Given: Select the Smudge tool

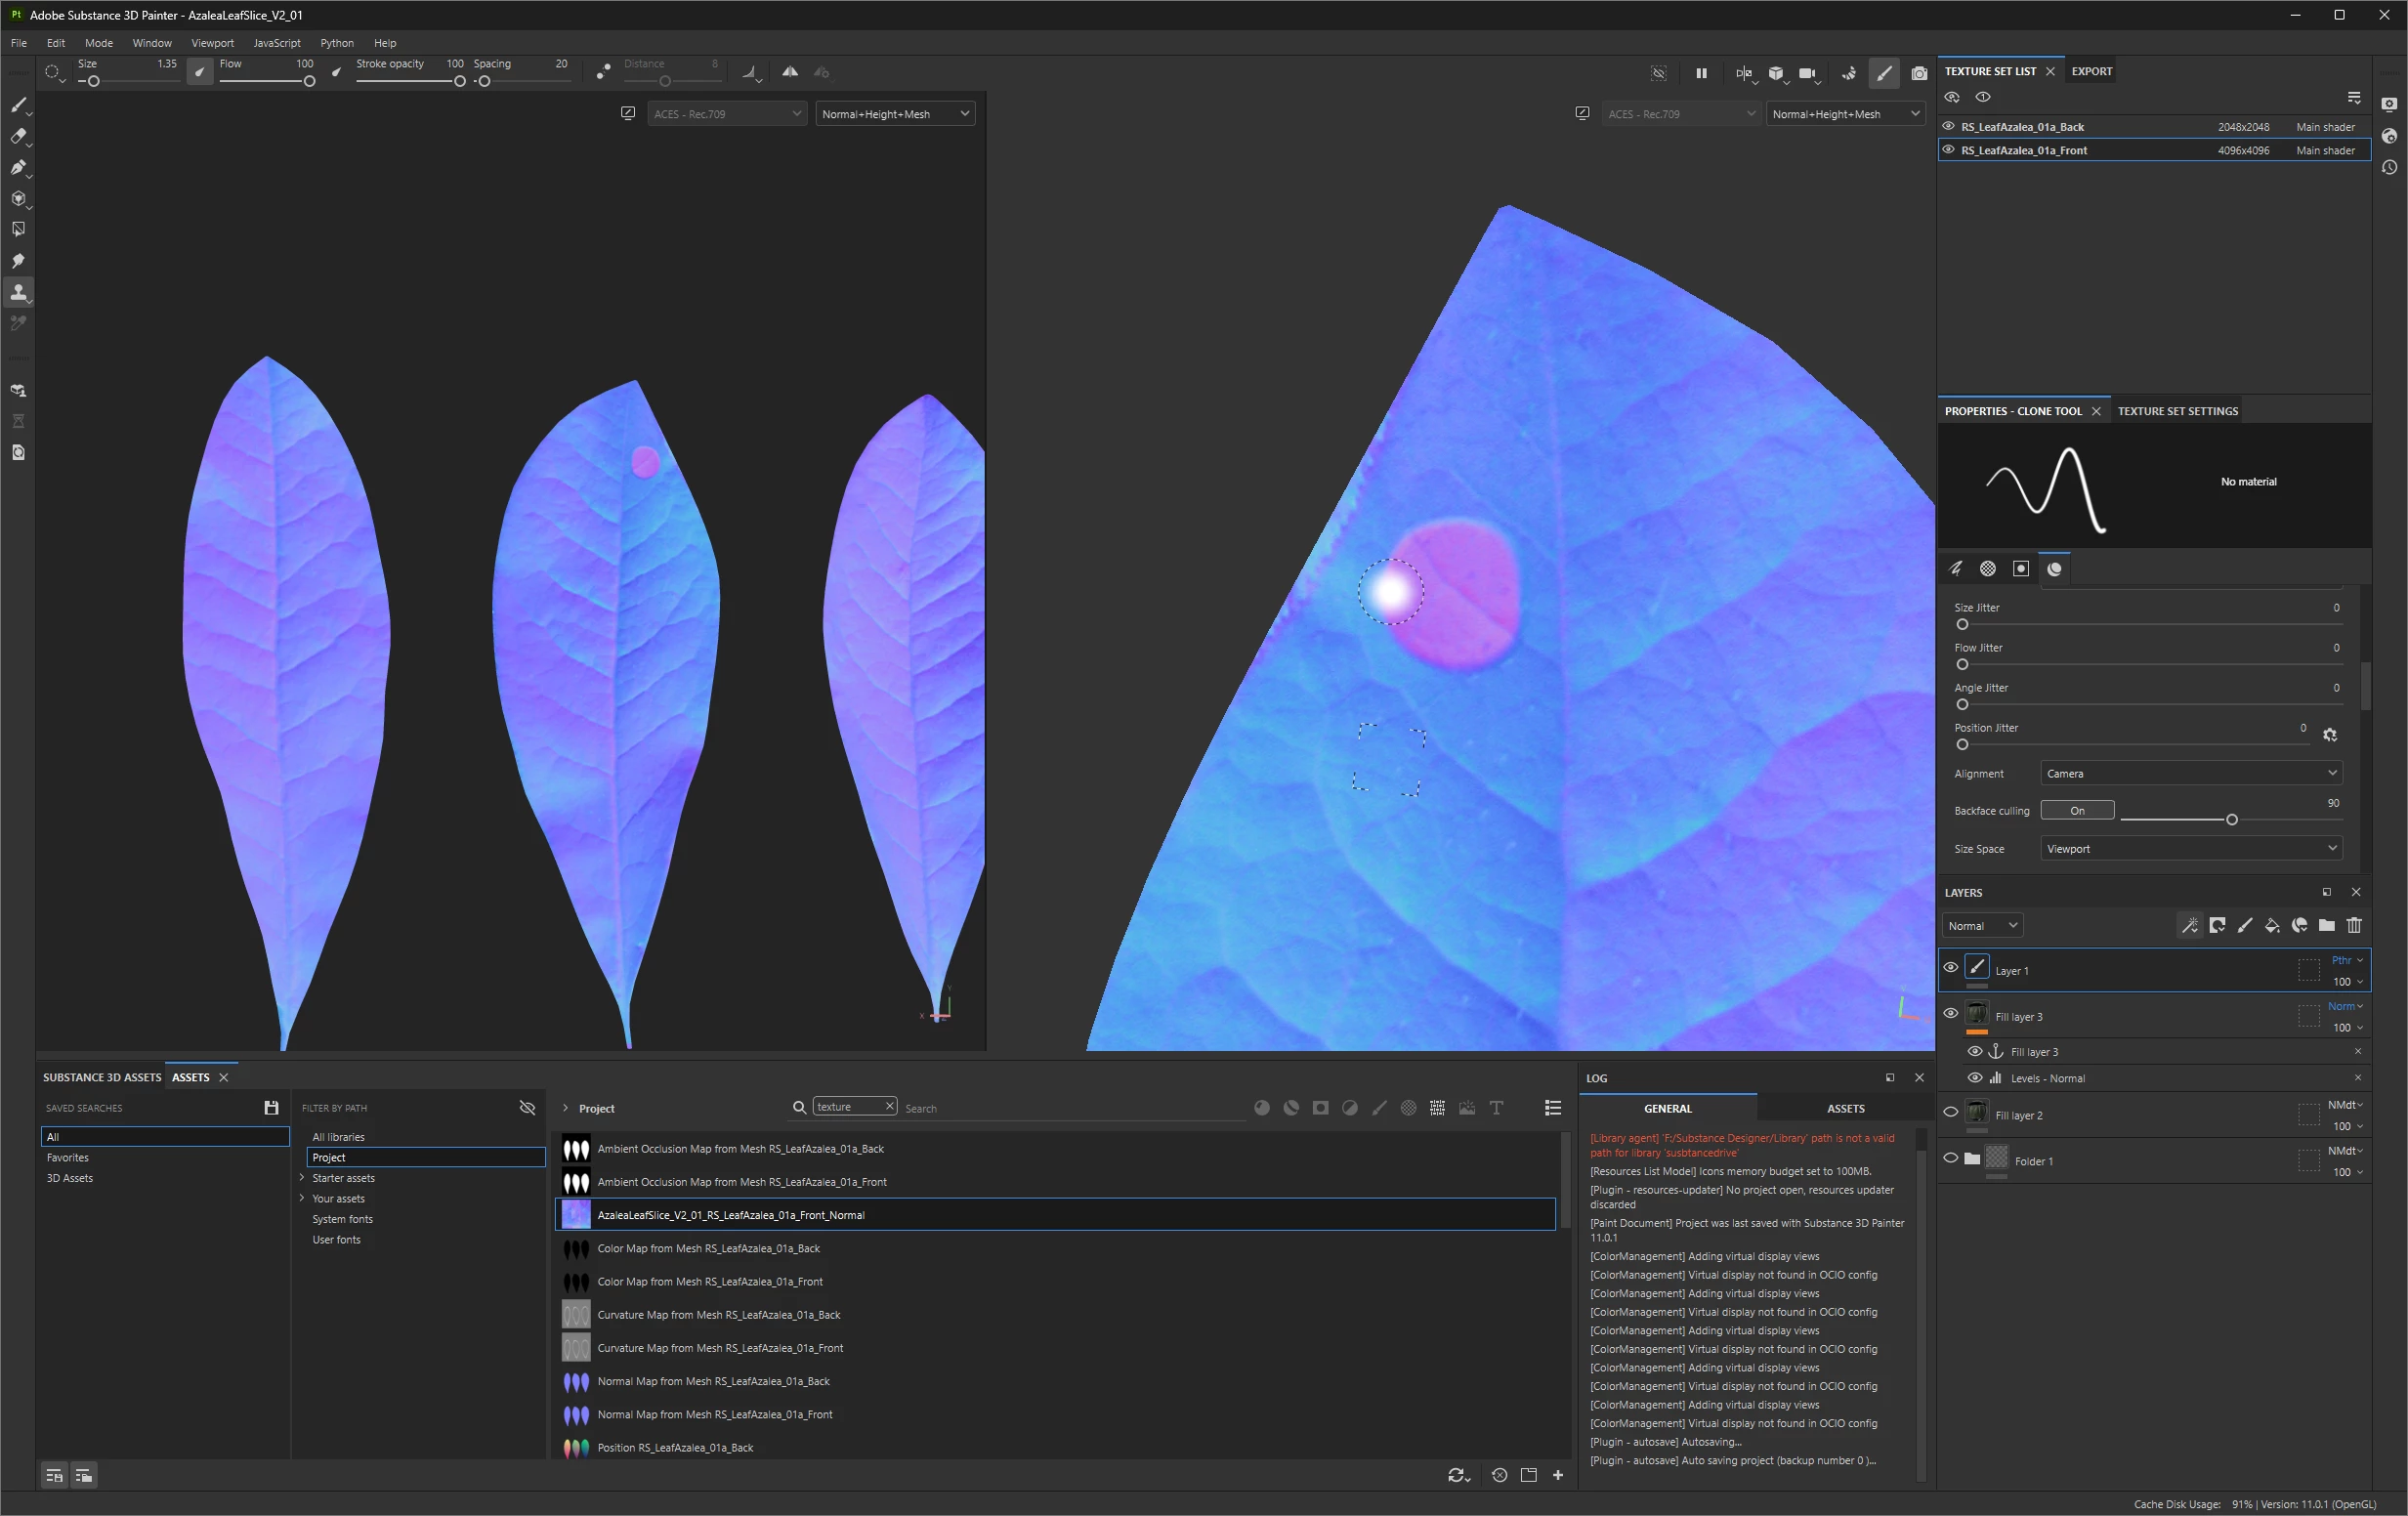Looking at the screenshot, I should tap(18, 261).
